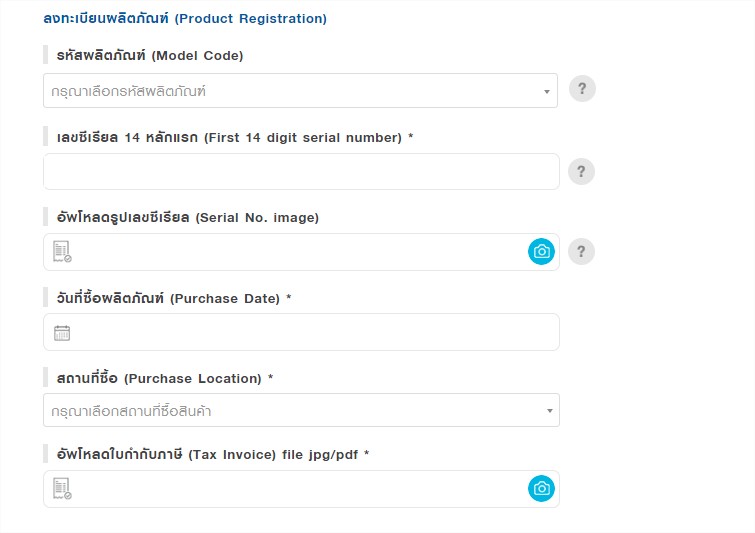Click the Model Code field label
The height and width of the screenshot is (533, 755).
[150, 55]
